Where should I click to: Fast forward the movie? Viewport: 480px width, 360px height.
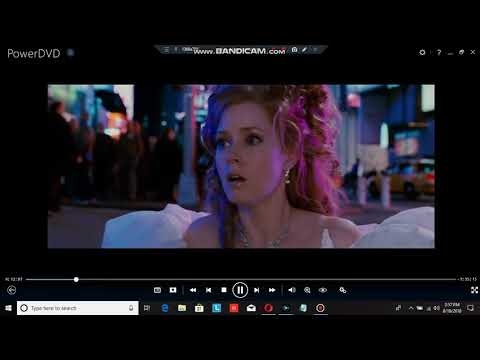(x=272, y=290)
